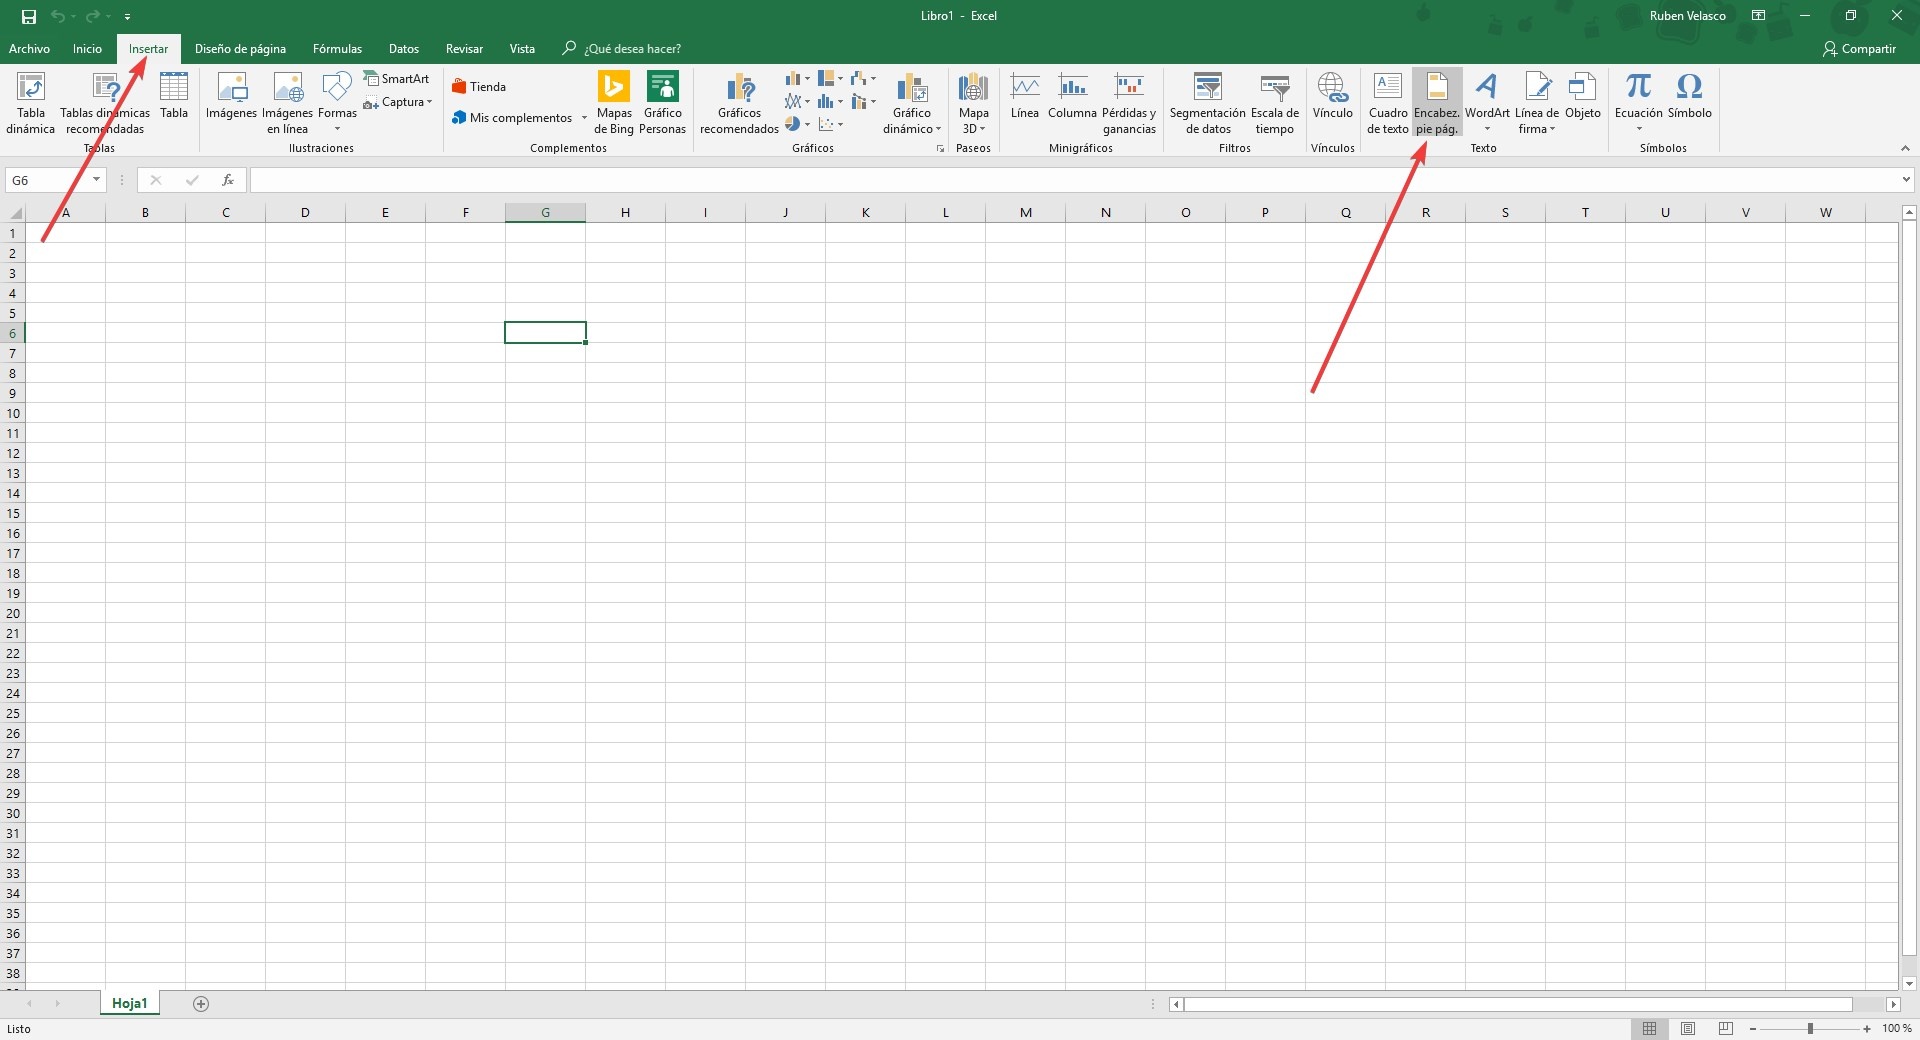
Task: Click Encabez. pie pág. button
Action: pyautogui.click(x=1437, y=102)
